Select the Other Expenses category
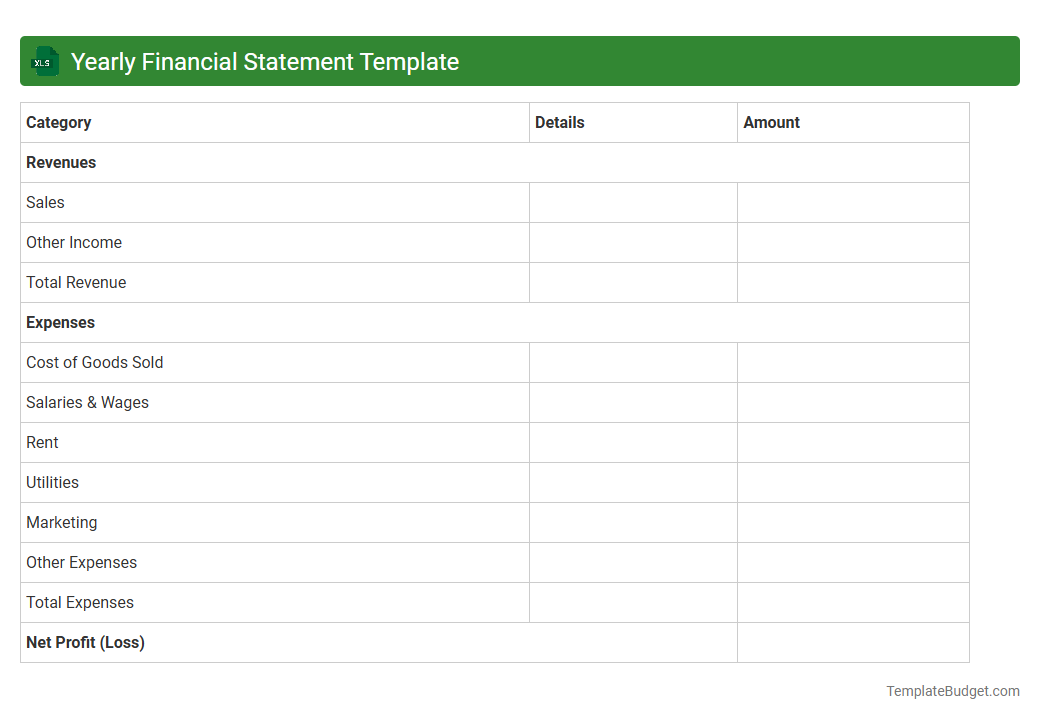The image size is (1040, 720). 81,562
